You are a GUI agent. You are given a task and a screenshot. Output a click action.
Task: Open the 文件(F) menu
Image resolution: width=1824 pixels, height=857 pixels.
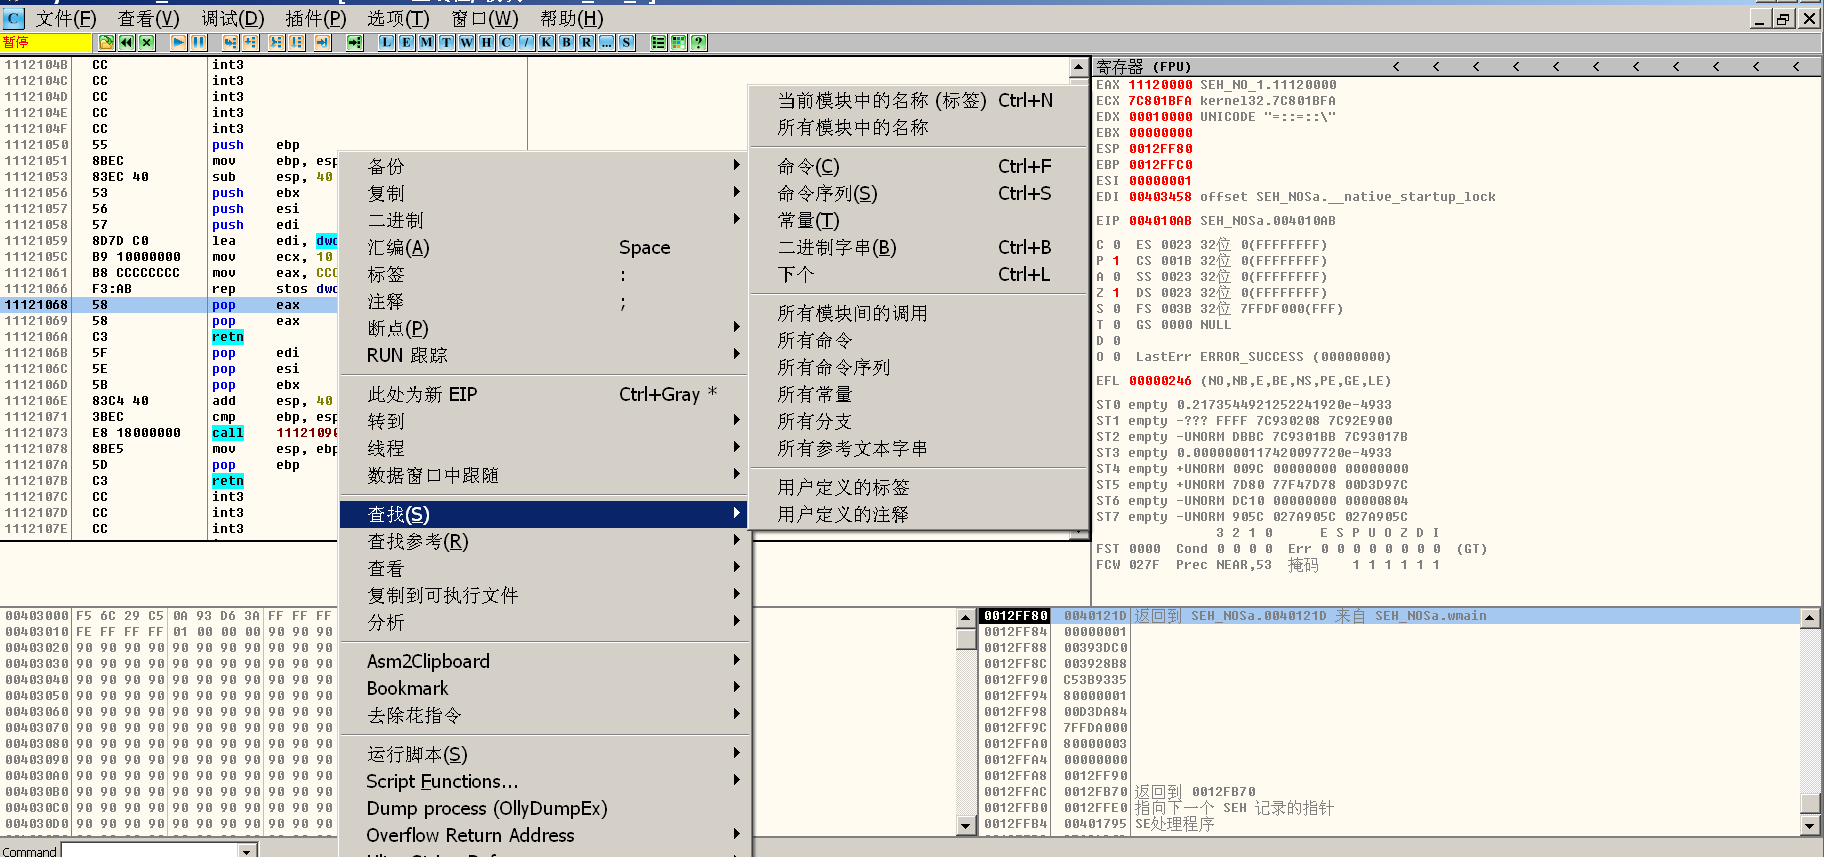pyautogui.click(x=66, y=19)
